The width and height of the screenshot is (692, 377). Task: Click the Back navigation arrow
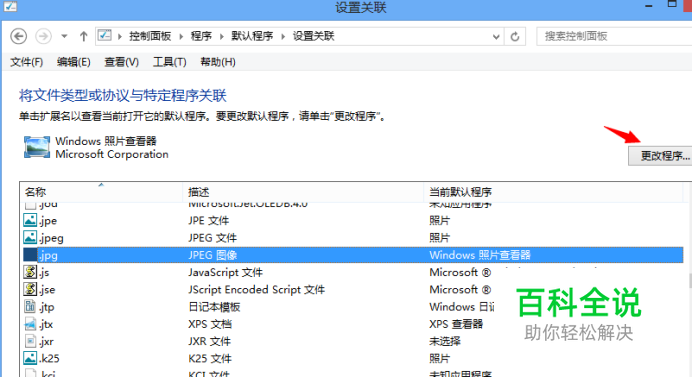tap(19, 36)
